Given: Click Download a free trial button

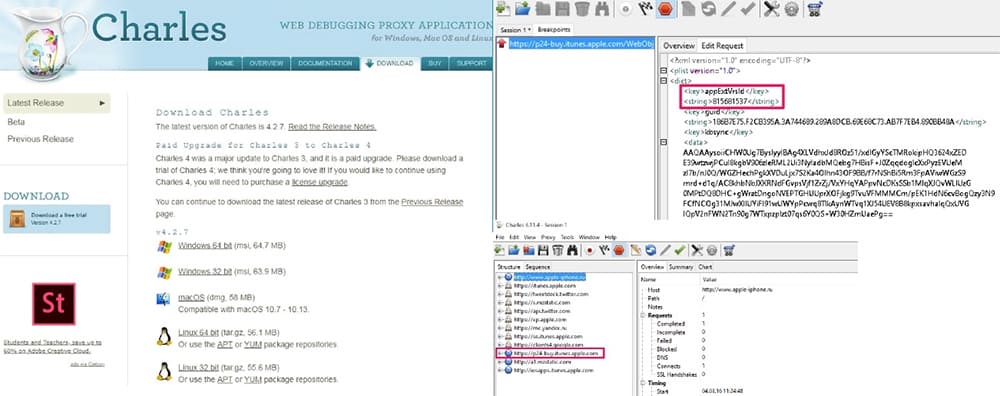Looking at the screenshot, I should 57,219.
